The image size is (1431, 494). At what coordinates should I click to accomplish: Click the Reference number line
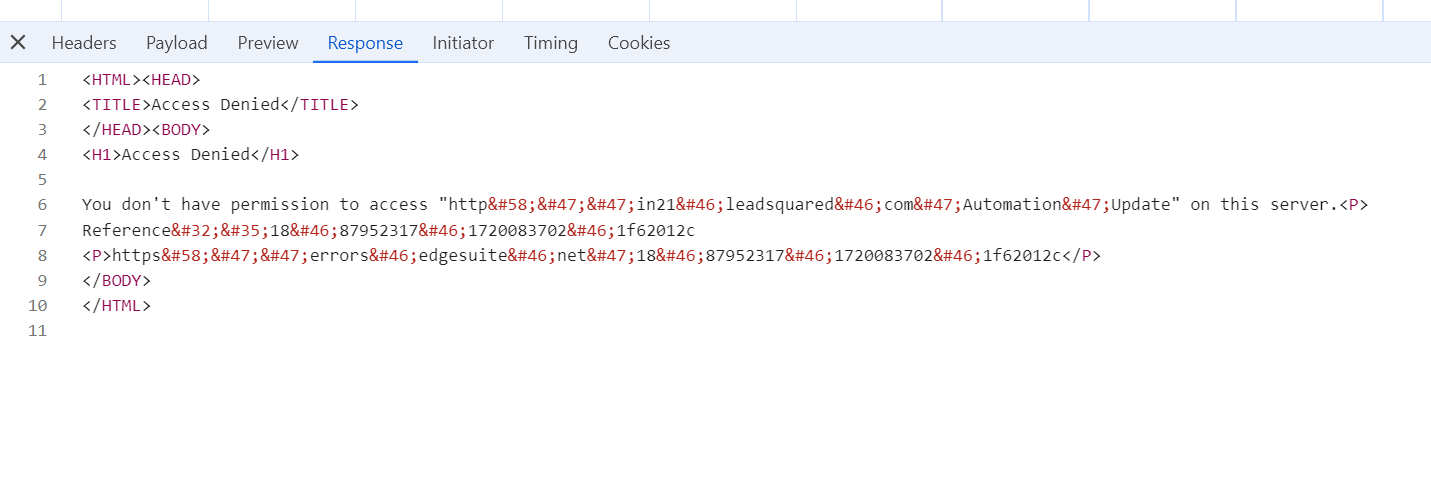[x=388, y=230]
